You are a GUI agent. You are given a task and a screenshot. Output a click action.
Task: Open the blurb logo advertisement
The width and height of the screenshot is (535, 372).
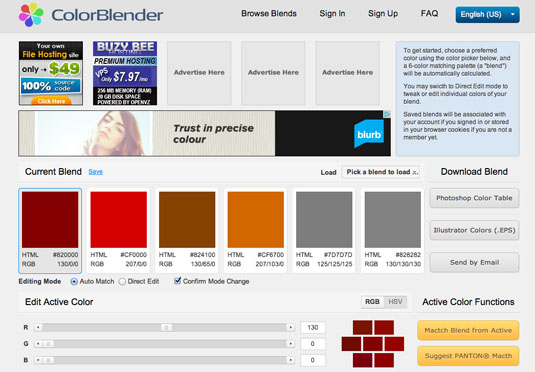[368, 134]
